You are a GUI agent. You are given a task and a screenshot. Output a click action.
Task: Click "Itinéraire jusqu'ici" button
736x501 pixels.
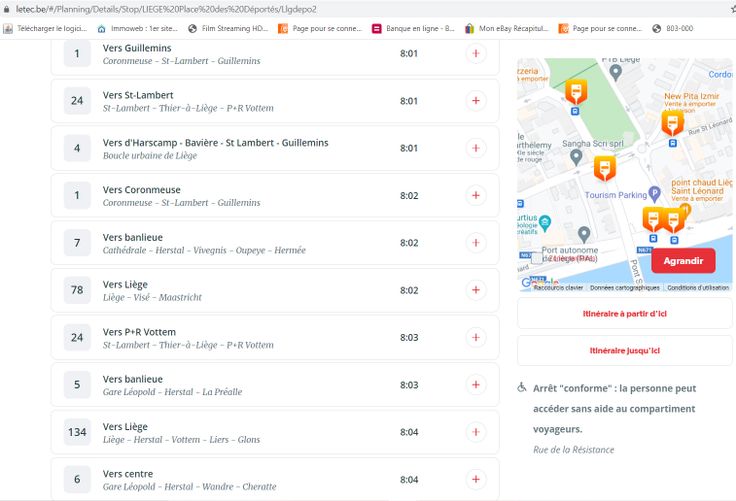coord(624,351)
